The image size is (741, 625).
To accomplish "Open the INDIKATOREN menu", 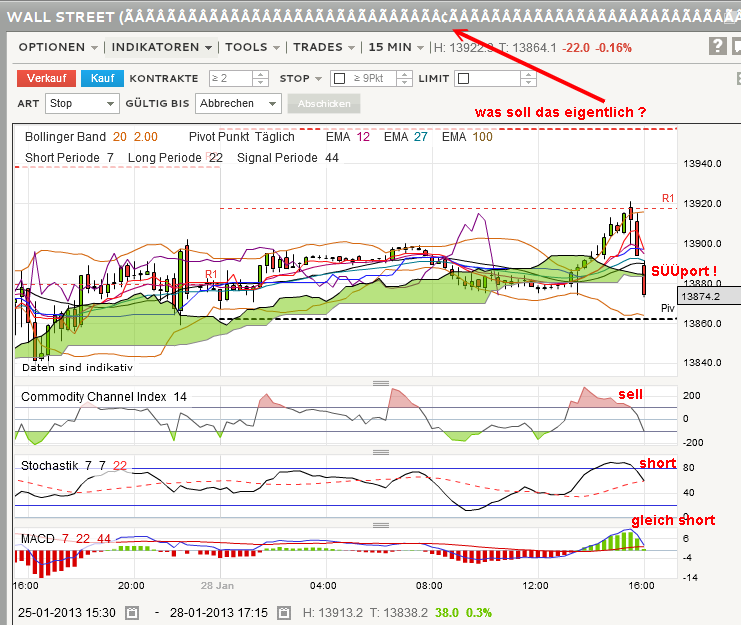I will point(161,47).
